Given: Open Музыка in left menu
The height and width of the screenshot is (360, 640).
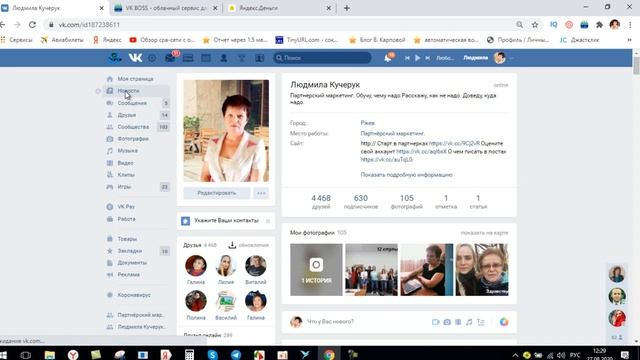Looking at the screenshot, I should 127,151.
